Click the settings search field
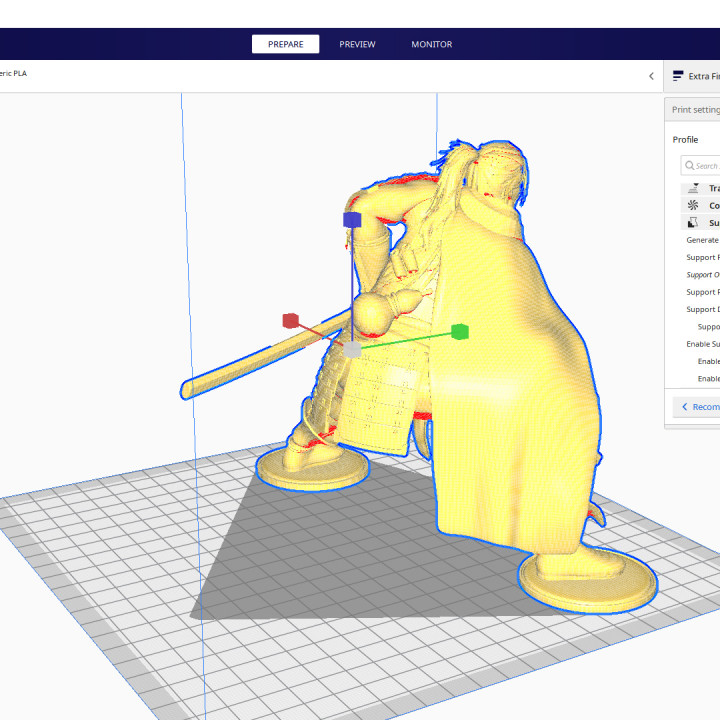 click(x=702, y=166)
